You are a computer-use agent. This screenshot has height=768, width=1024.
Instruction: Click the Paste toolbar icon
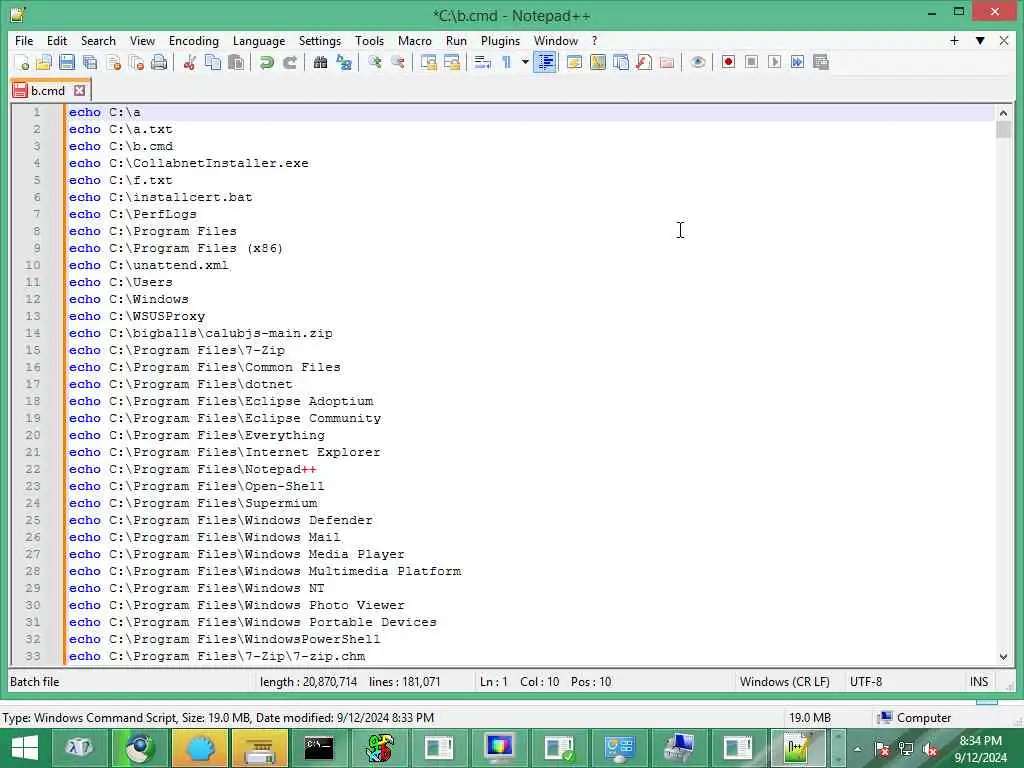(236, 62)
